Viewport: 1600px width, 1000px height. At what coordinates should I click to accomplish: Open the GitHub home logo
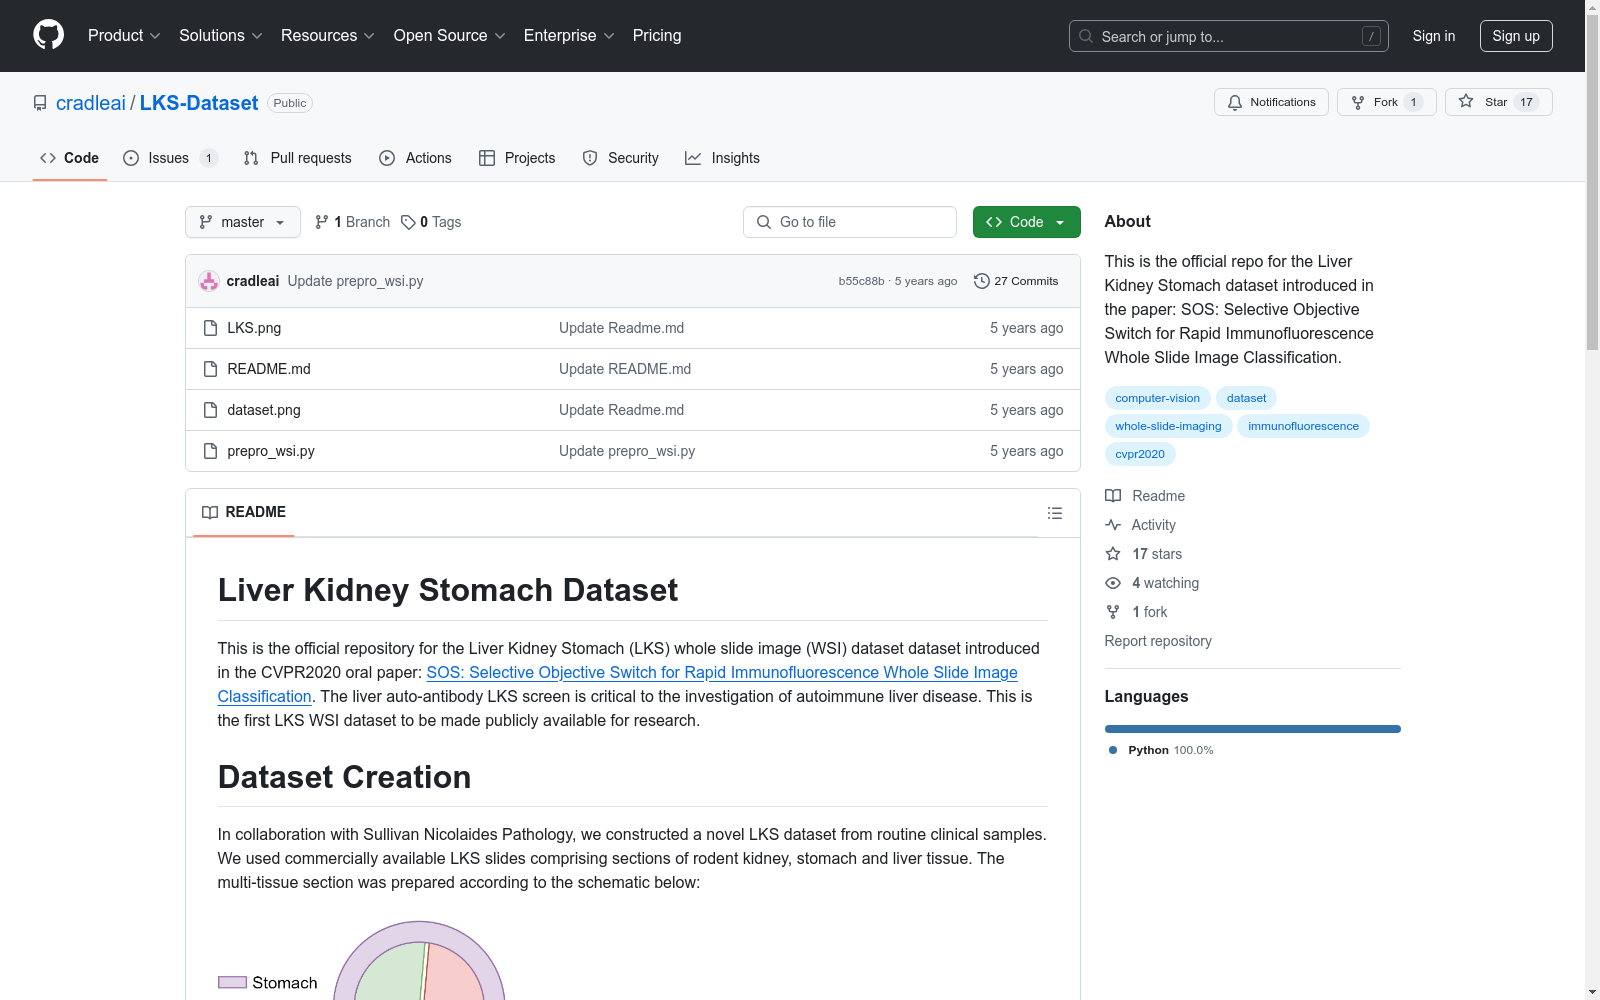[x=48, y=35]
